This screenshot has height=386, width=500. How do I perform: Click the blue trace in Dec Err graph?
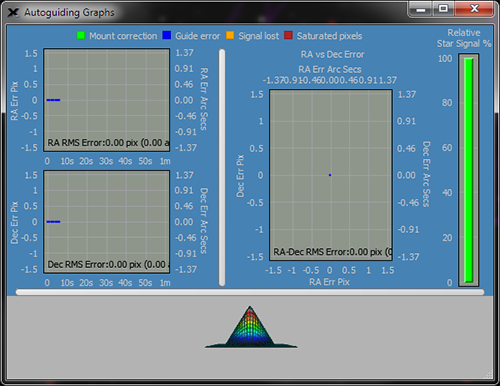[53, 222]
